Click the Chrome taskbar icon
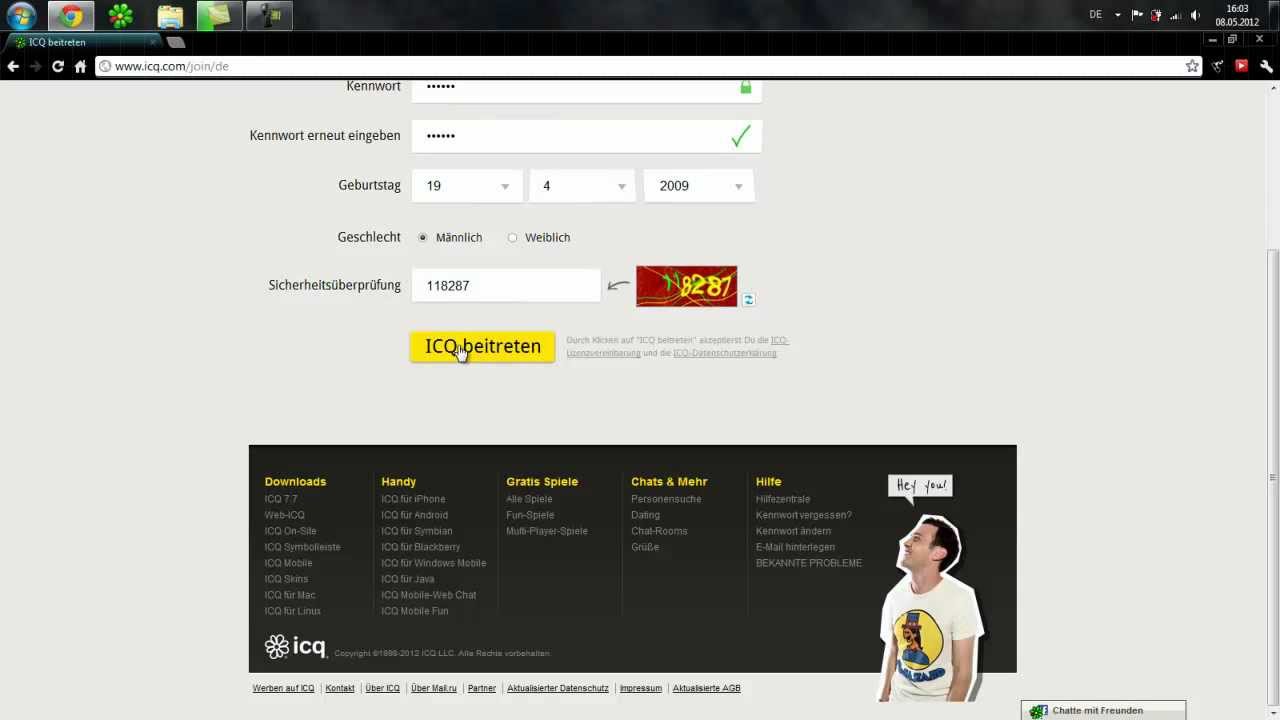Image resolution: width=1280 pixels, height=720 pixels. pyautogui.click(x=70, y=15)
